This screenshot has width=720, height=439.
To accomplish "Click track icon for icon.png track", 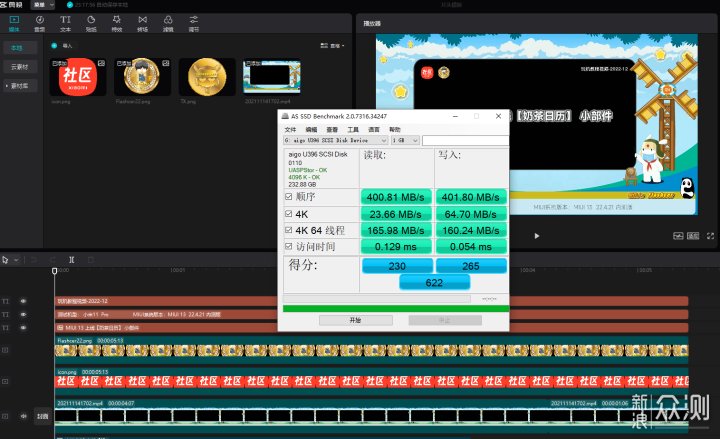I will (6, 381).
